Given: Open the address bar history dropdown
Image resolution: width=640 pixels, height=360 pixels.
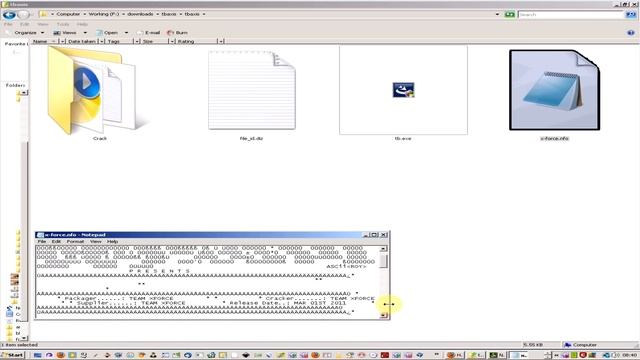Looking at the screenshot, I should [497, 14].
